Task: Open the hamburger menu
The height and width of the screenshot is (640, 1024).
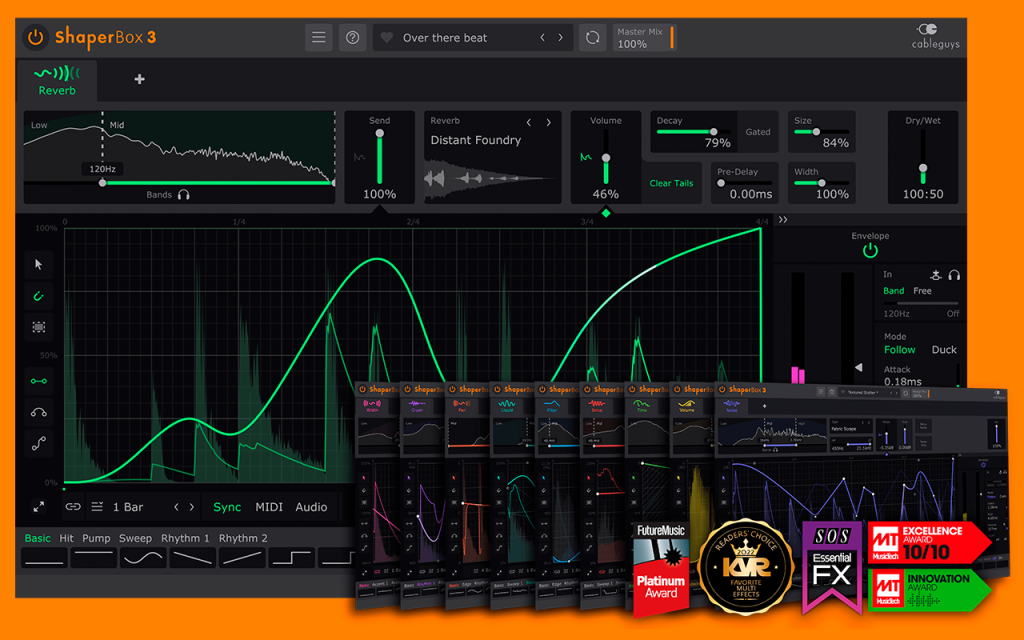Action: [x=319, y=37]
